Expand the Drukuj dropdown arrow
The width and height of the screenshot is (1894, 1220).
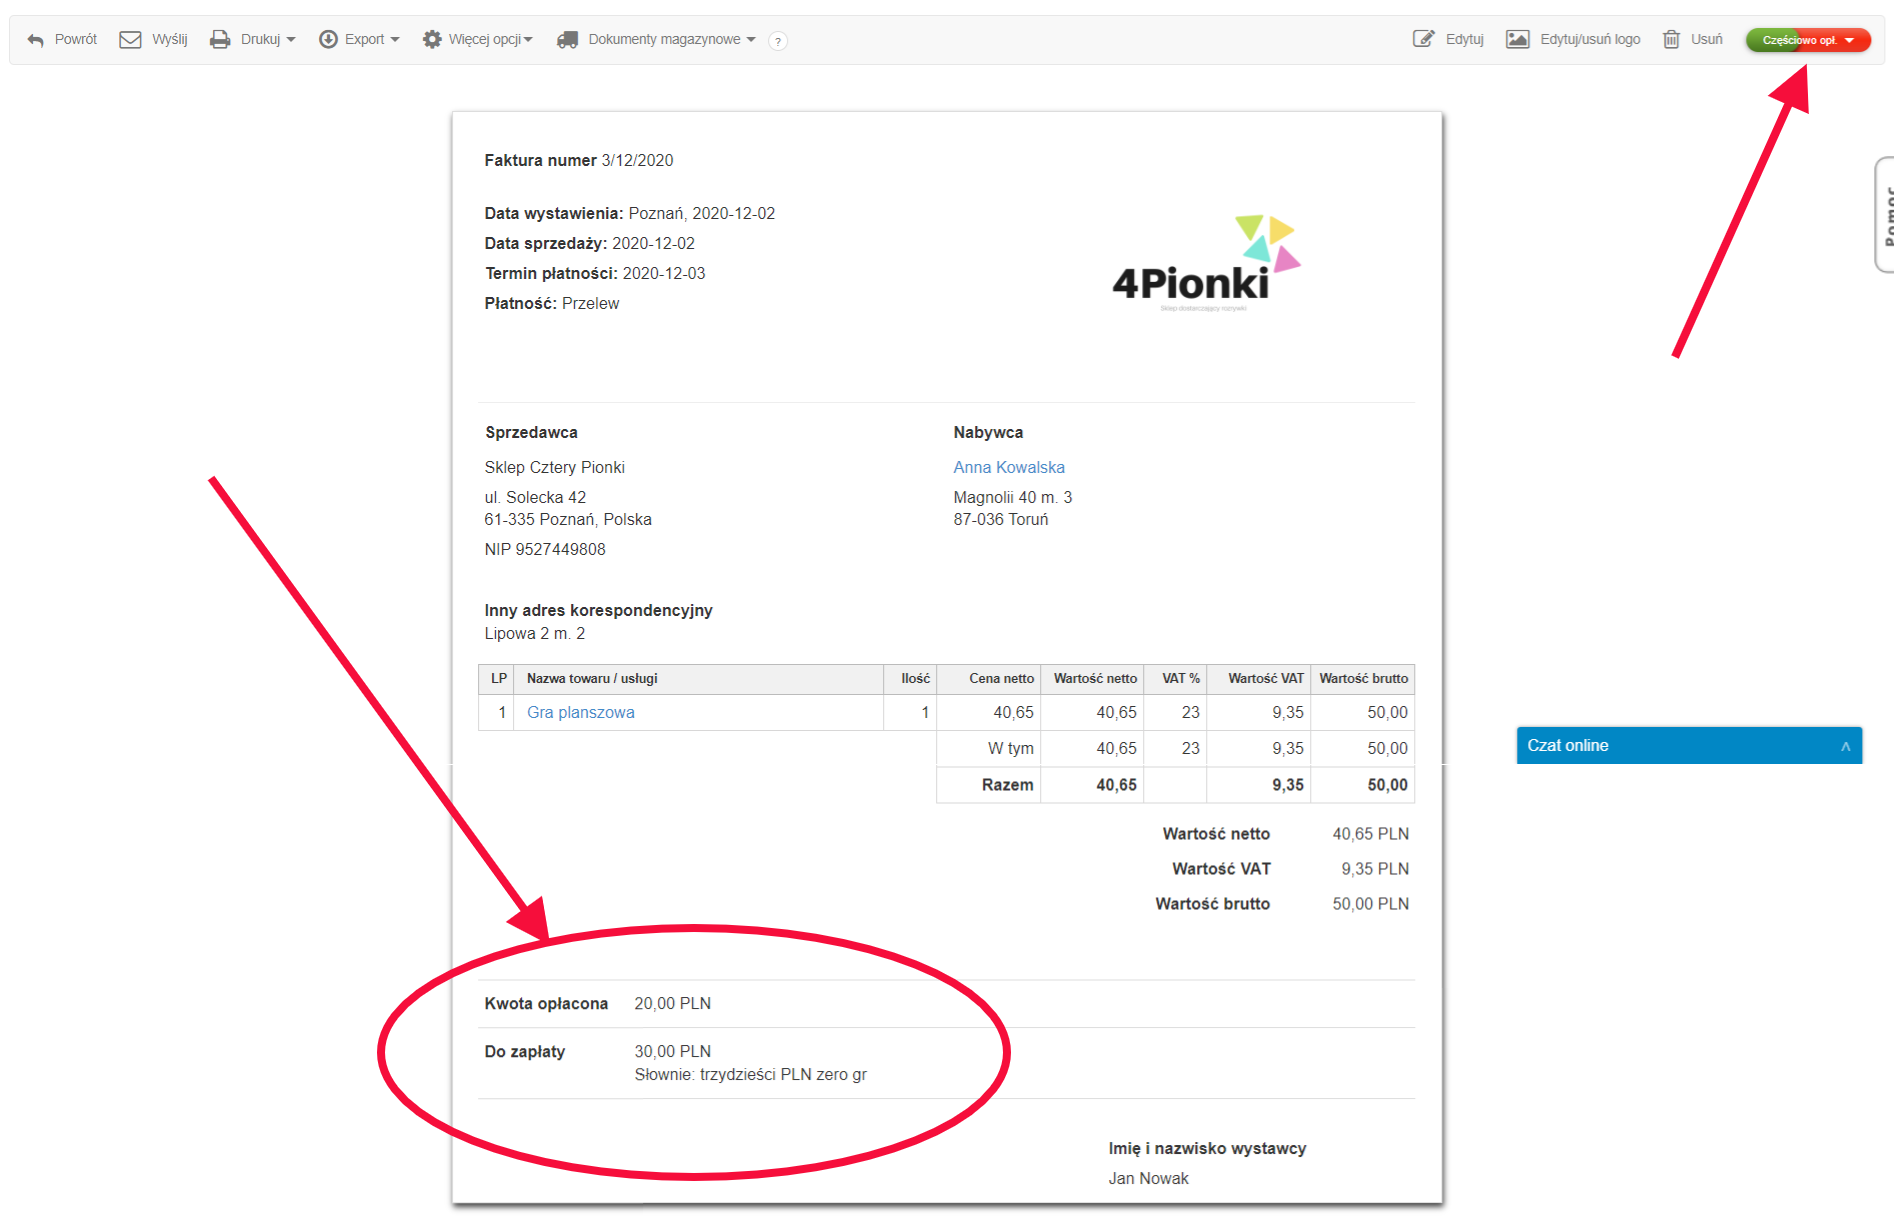(x=291, y=40)
